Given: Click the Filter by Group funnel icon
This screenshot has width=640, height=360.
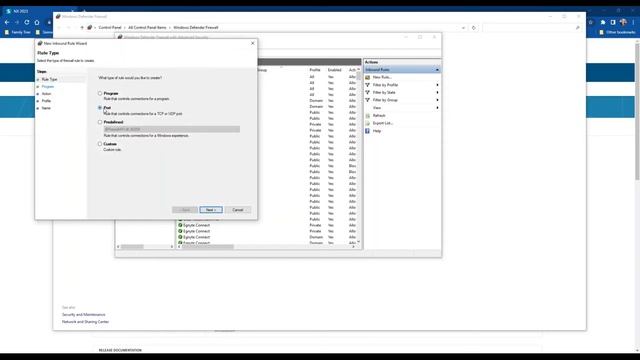Looking at the screenshot, I should (367, 100).
